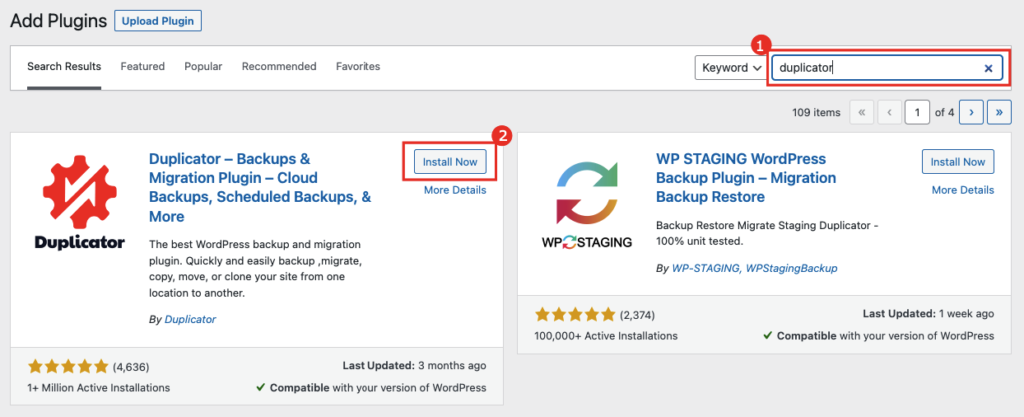
Task: Open the Duplicator author link
Action: [x=190, y=319]
